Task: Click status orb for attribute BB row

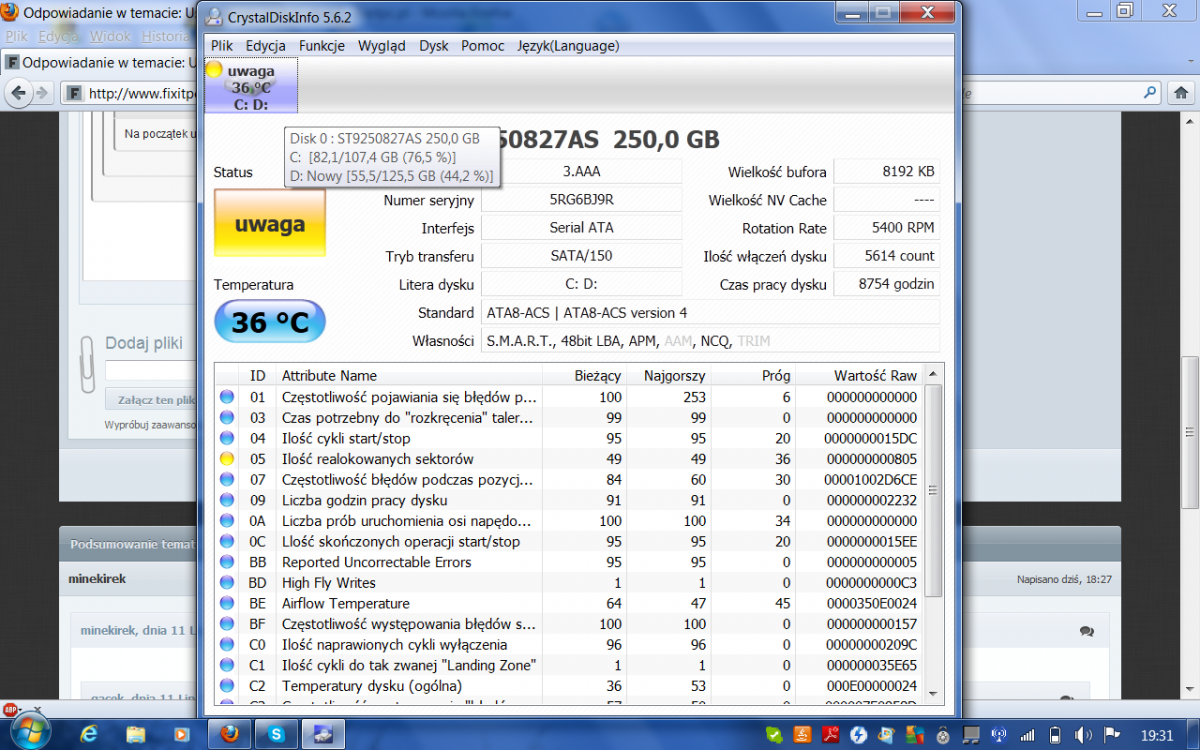Action: [x=227, y=562]
